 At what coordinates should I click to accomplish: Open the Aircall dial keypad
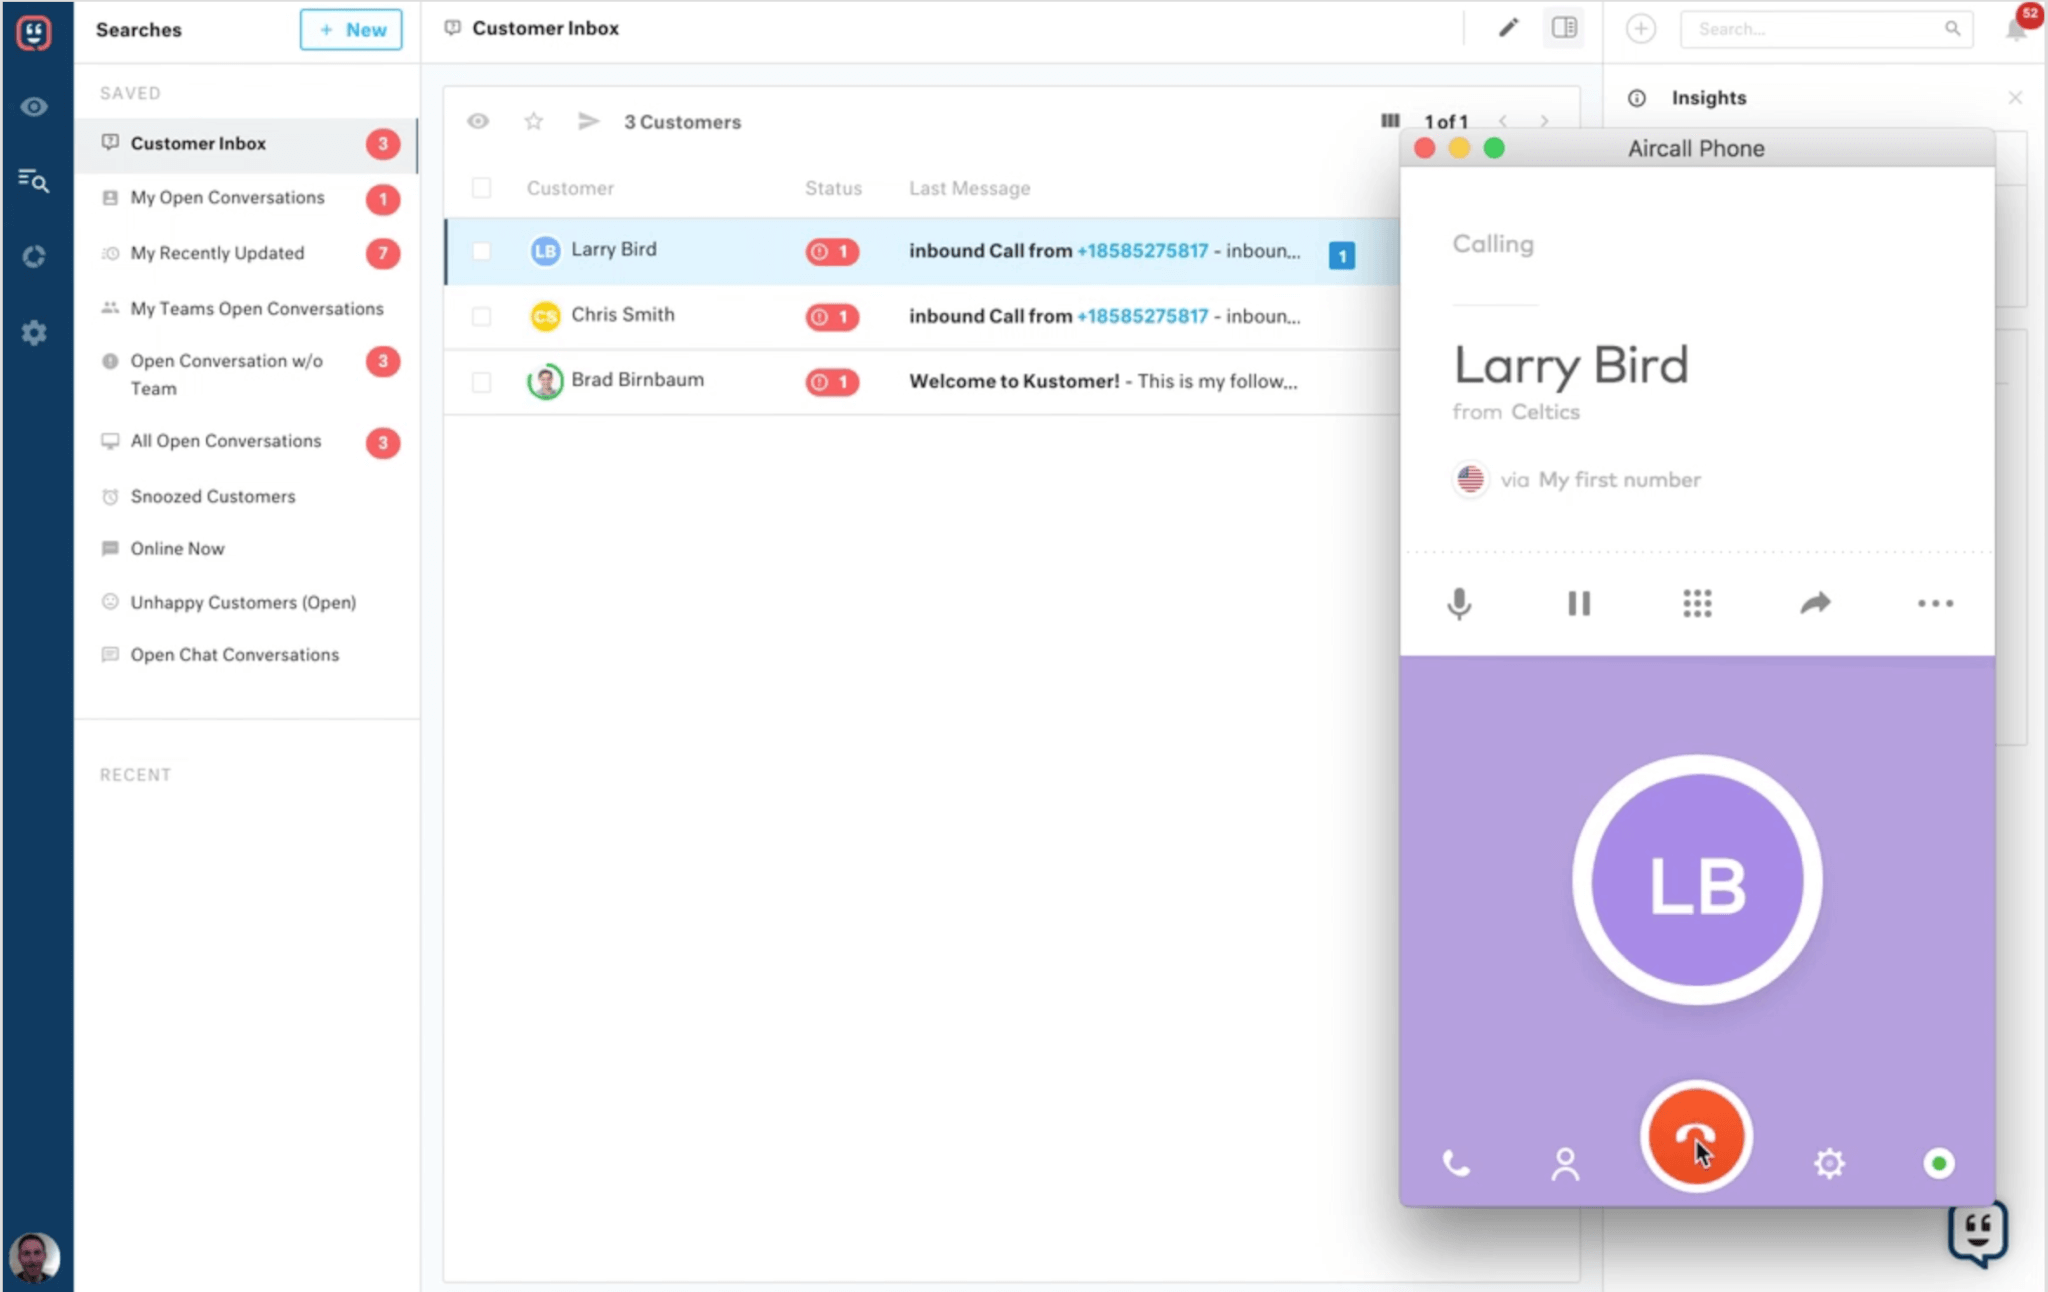(1697, 603)
